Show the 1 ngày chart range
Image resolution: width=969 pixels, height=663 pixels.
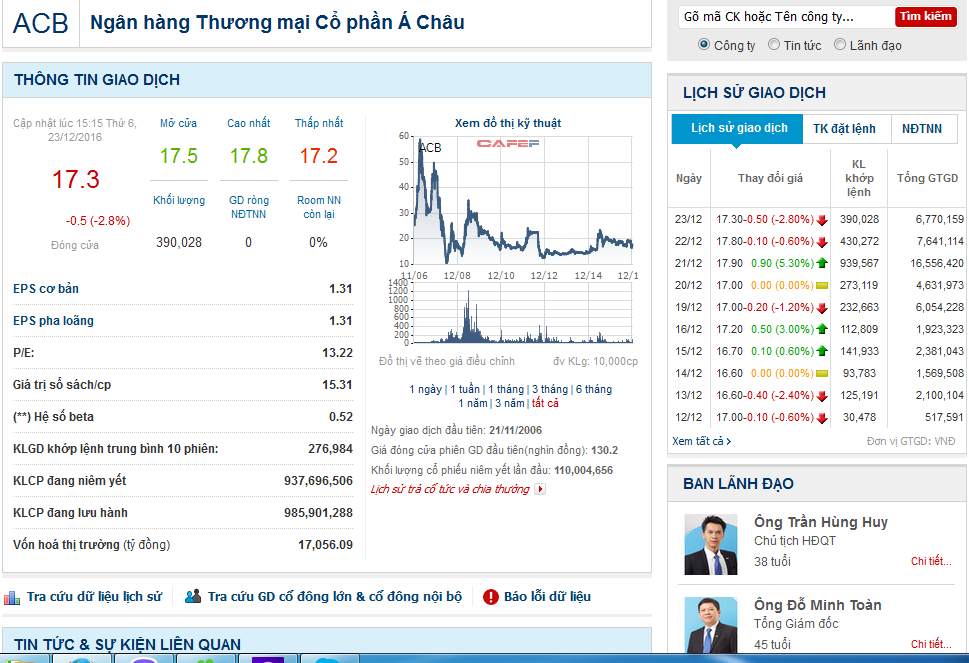pyautogui.click(x=425, y=389)
